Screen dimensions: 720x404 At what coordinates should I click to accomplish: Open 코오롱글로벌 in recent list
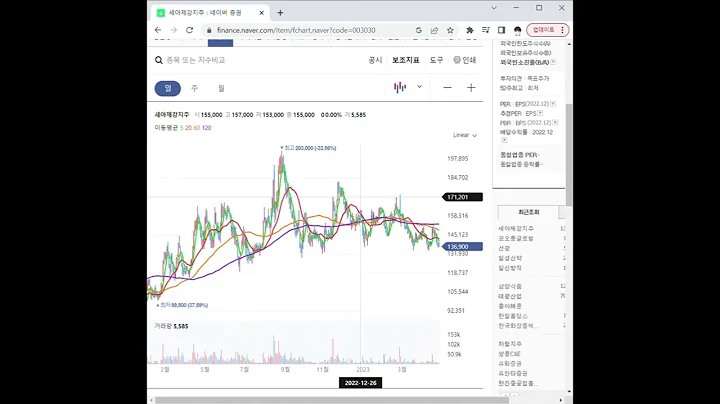(x=516, y=238)
